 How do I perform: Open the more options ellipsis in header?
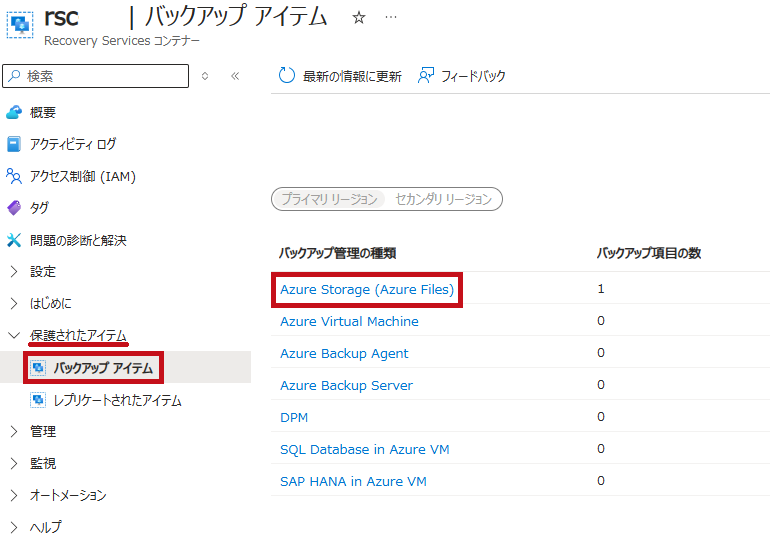point(391,17)
